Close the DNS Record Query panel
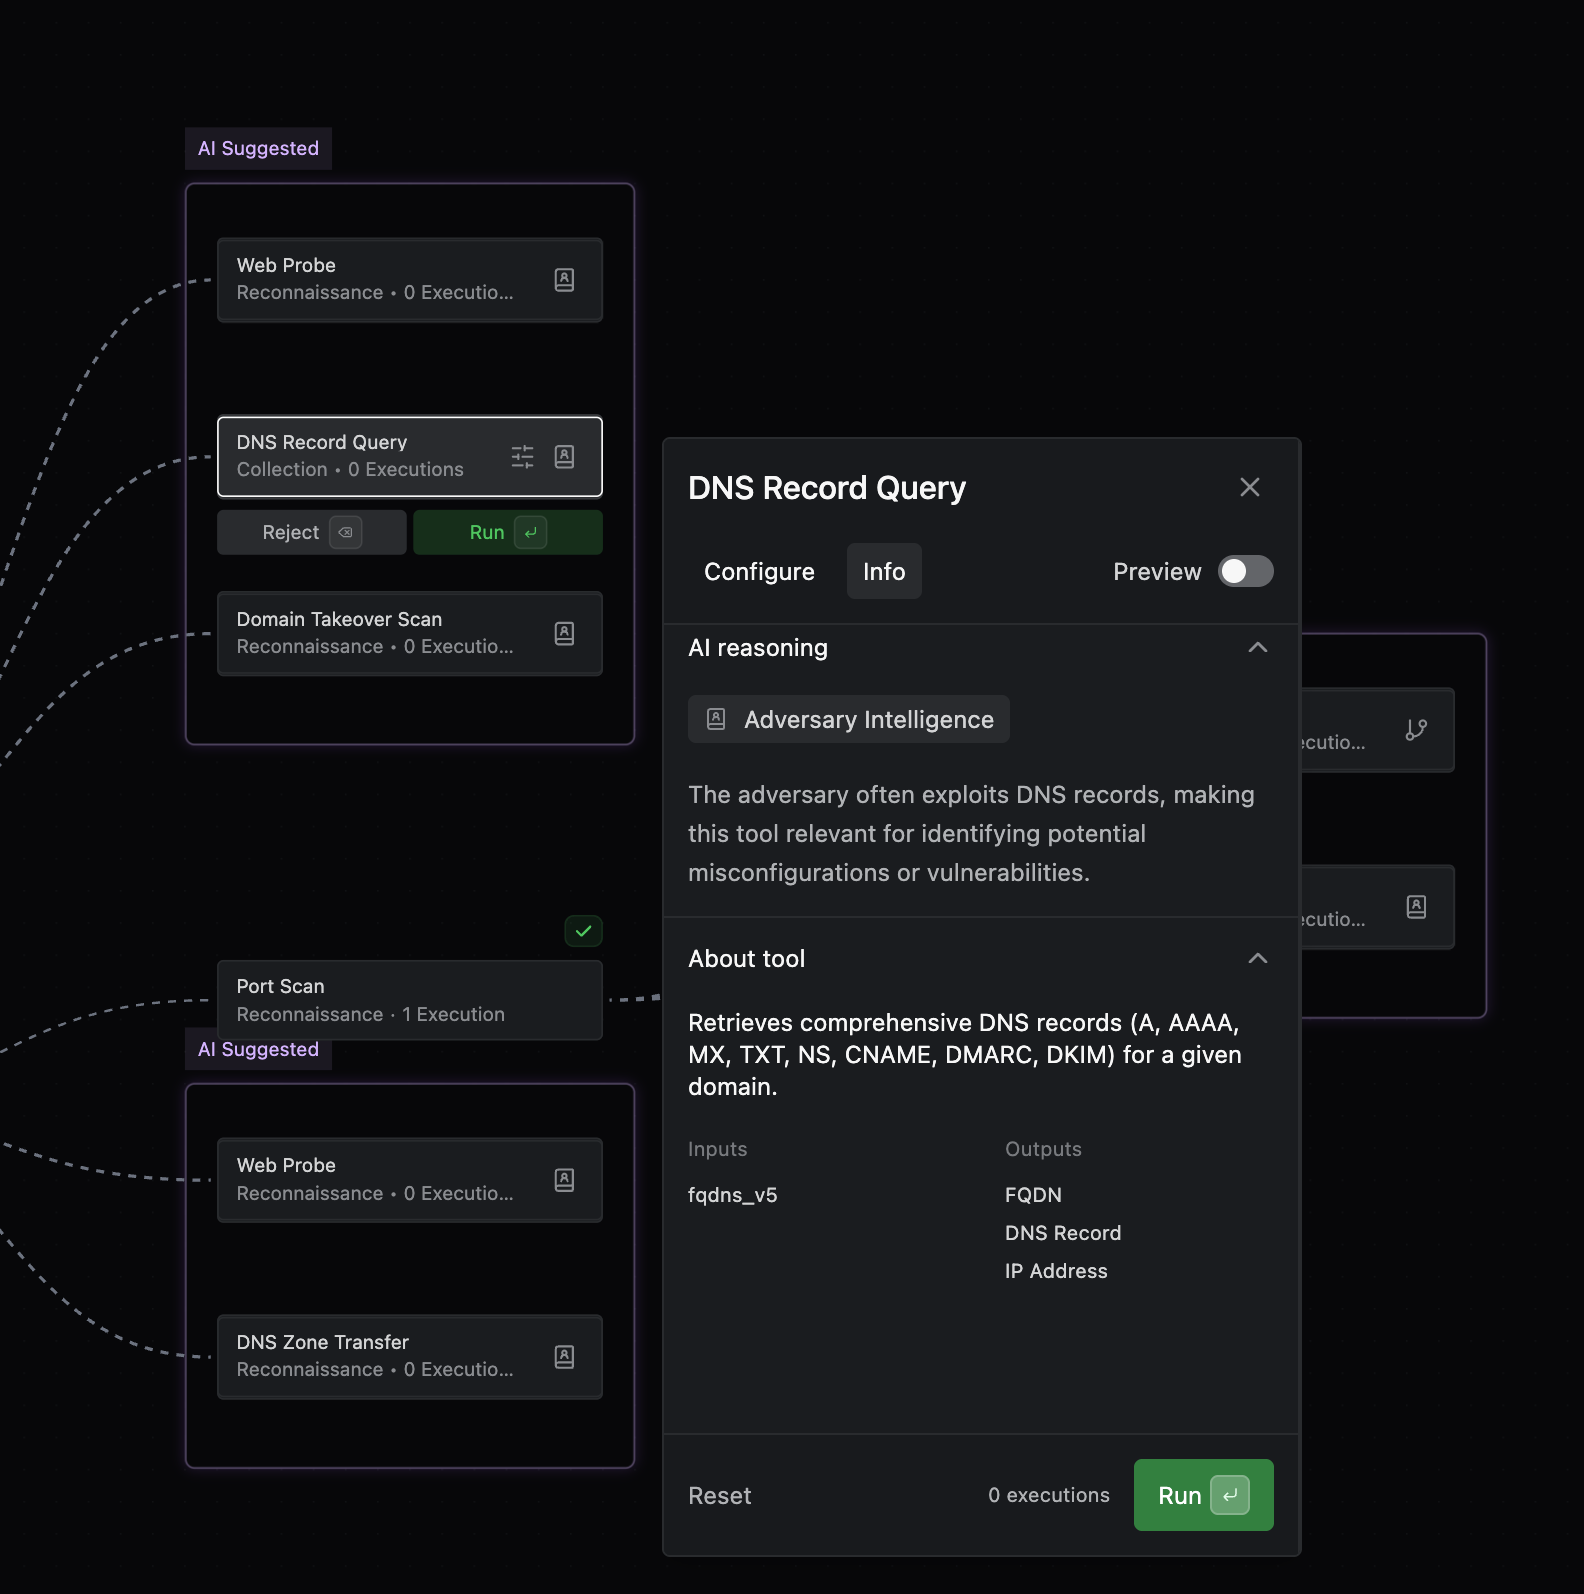1584x1594 pixels. (x=1249, y=487)
